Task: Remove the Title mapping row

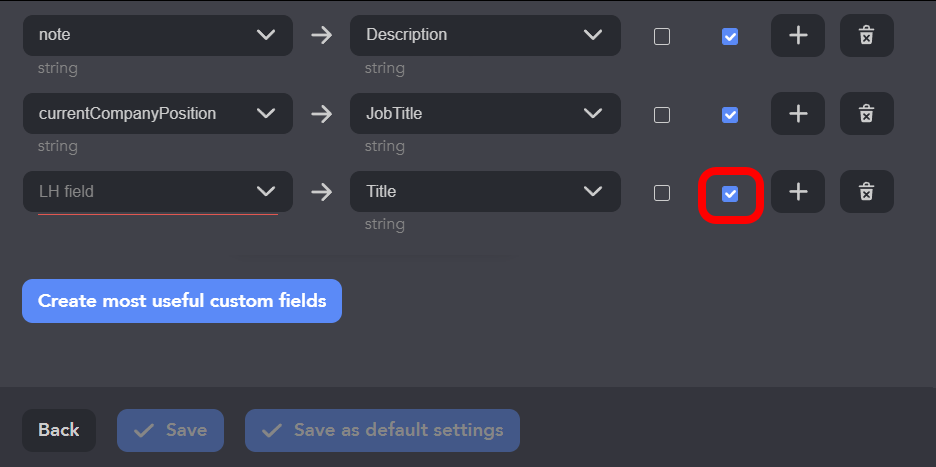Action: pyautogui.click(x=866, y=192)
